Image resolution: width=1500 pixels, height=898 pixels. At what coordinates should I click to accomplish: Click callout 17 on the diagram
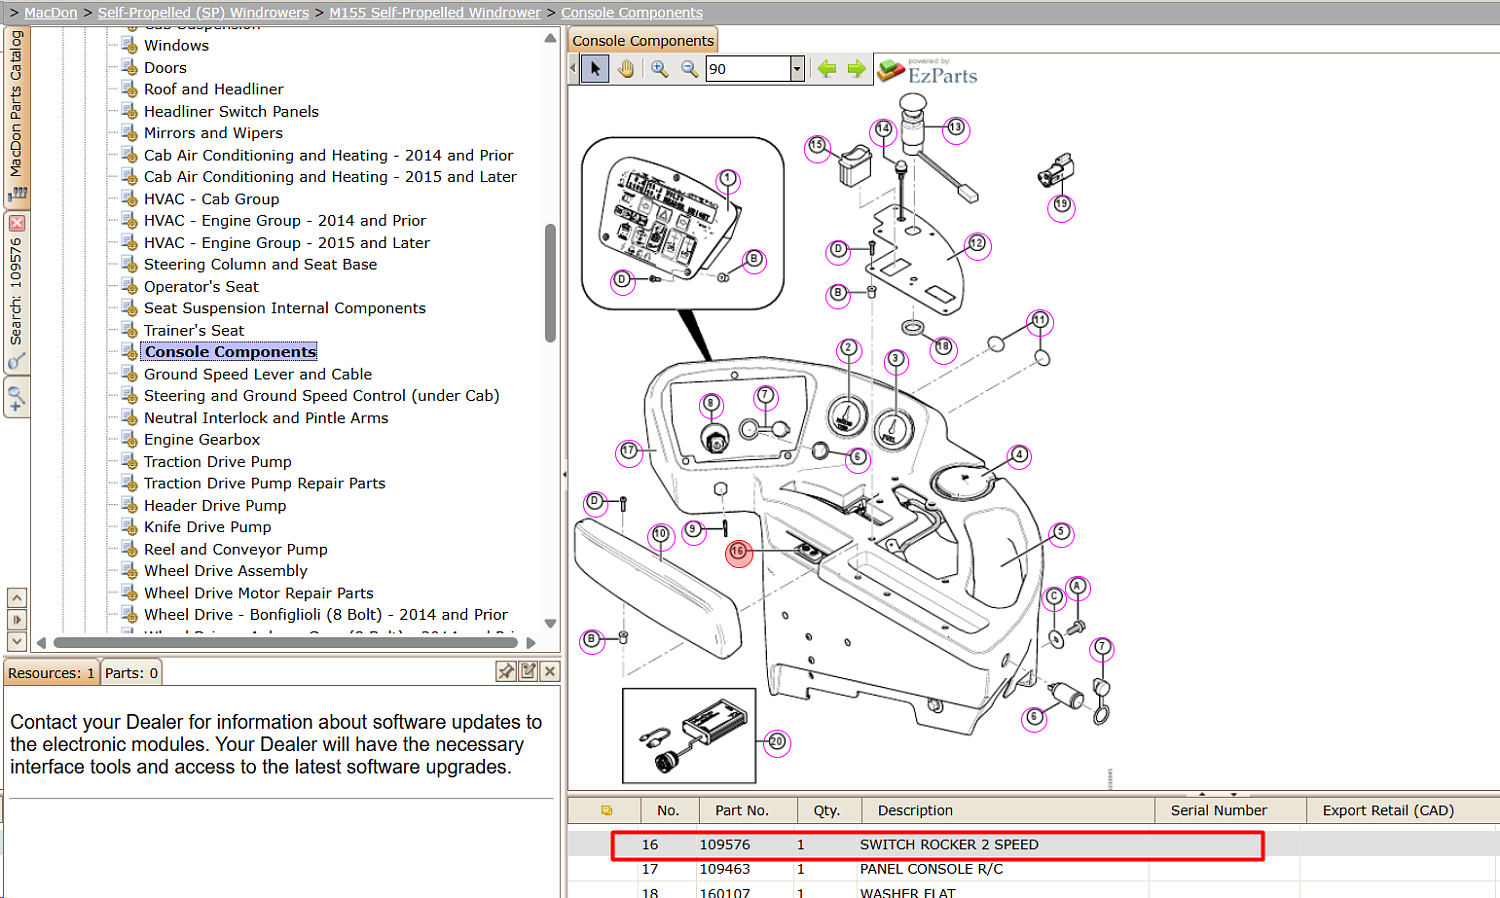point(628,451)
